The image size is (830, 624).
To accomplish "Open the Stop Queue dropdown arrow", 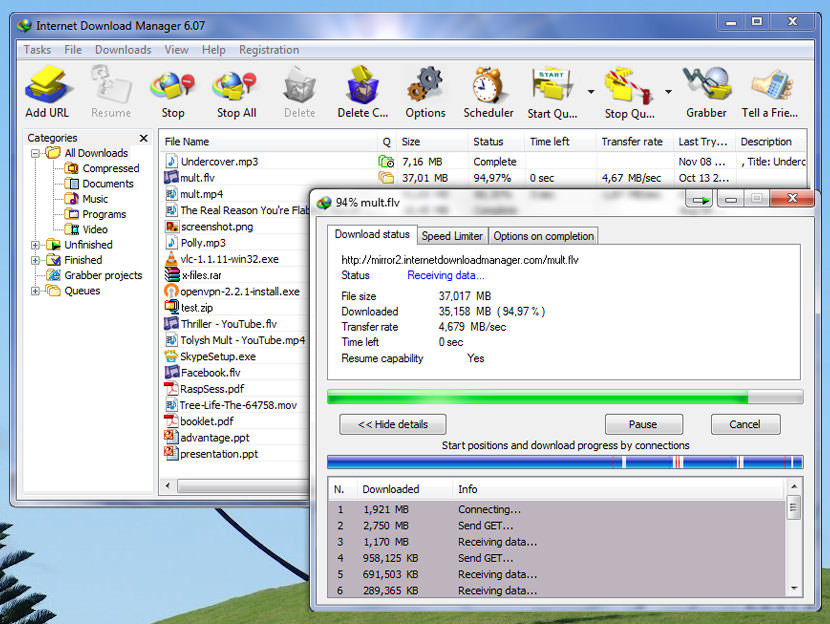I will [669, 92].
